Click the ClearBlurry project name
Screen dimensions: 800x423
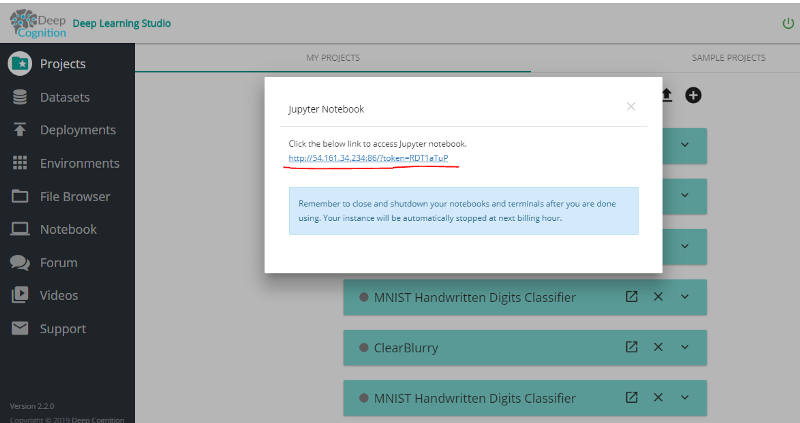406,348
